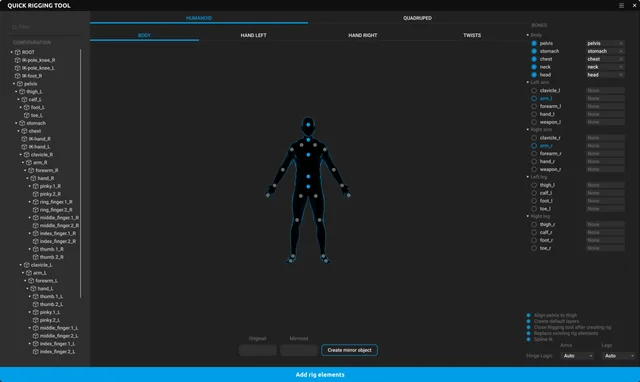Clear the chest bone assignment with its x
Image resolution: width=640 pixels, height=382 pixels.
click(x=621, y=59)
